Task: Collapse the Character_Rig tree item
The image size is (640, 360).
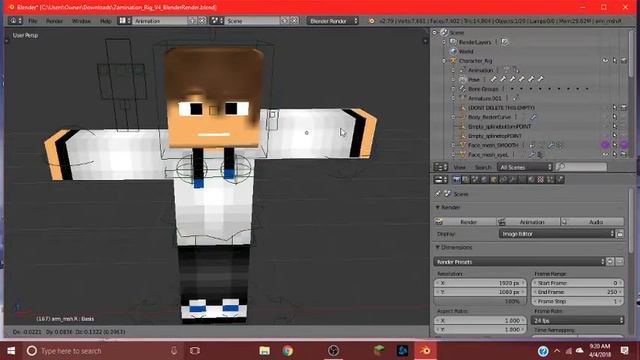Action: pos(444,61)
